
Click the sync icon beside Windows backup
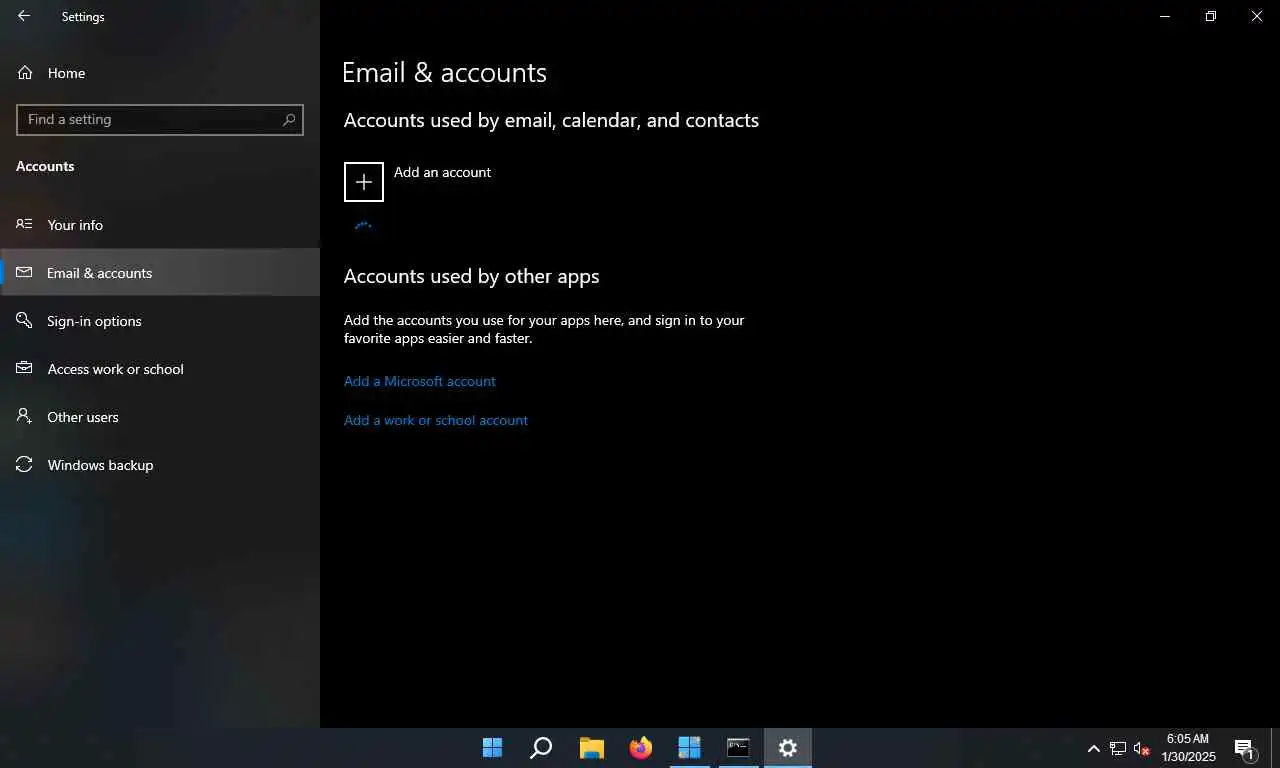(25, 464)
